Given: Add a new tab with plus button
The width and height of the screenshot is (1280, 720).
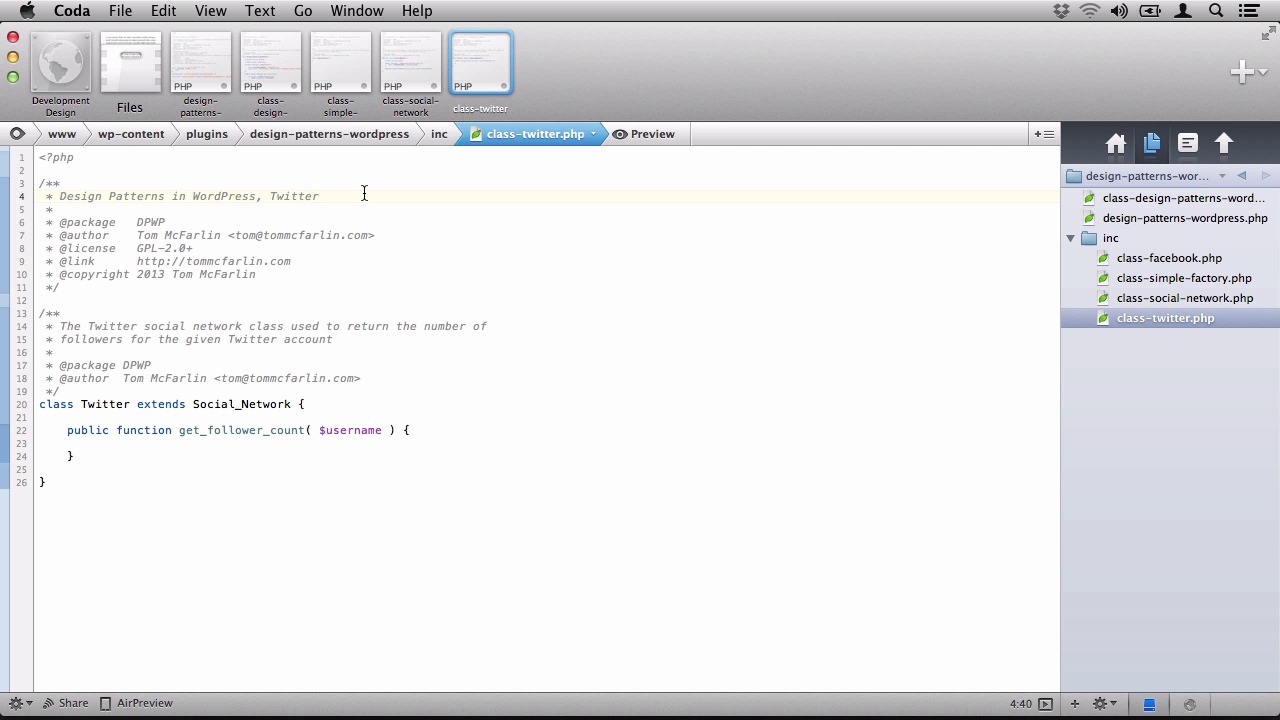Looking at the screenshot, I should [1242, 72].
